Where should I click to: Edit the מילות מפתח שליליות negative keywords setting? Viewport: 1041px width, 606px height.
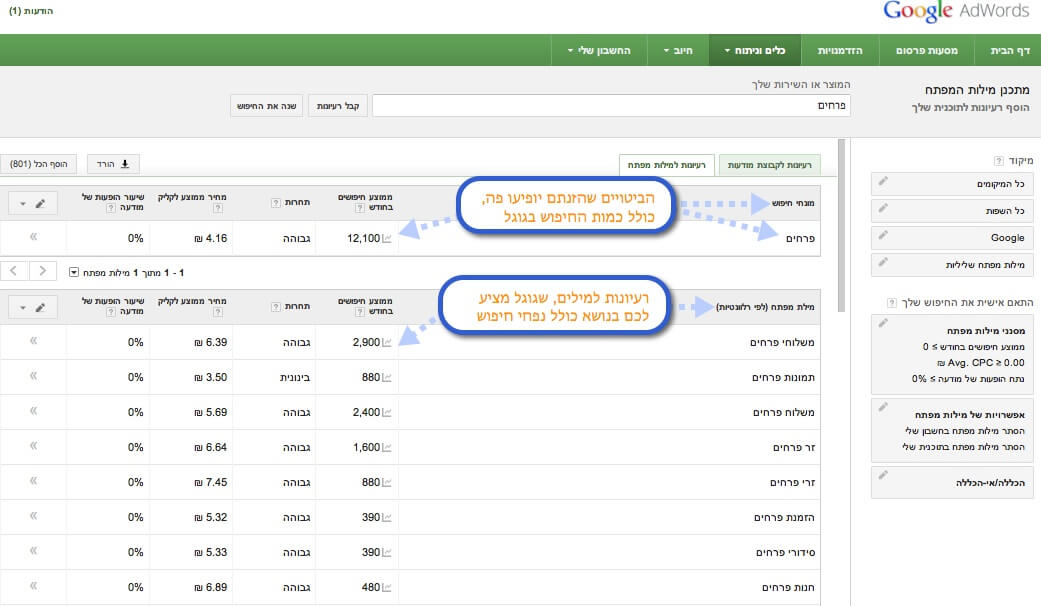point(881,262)
